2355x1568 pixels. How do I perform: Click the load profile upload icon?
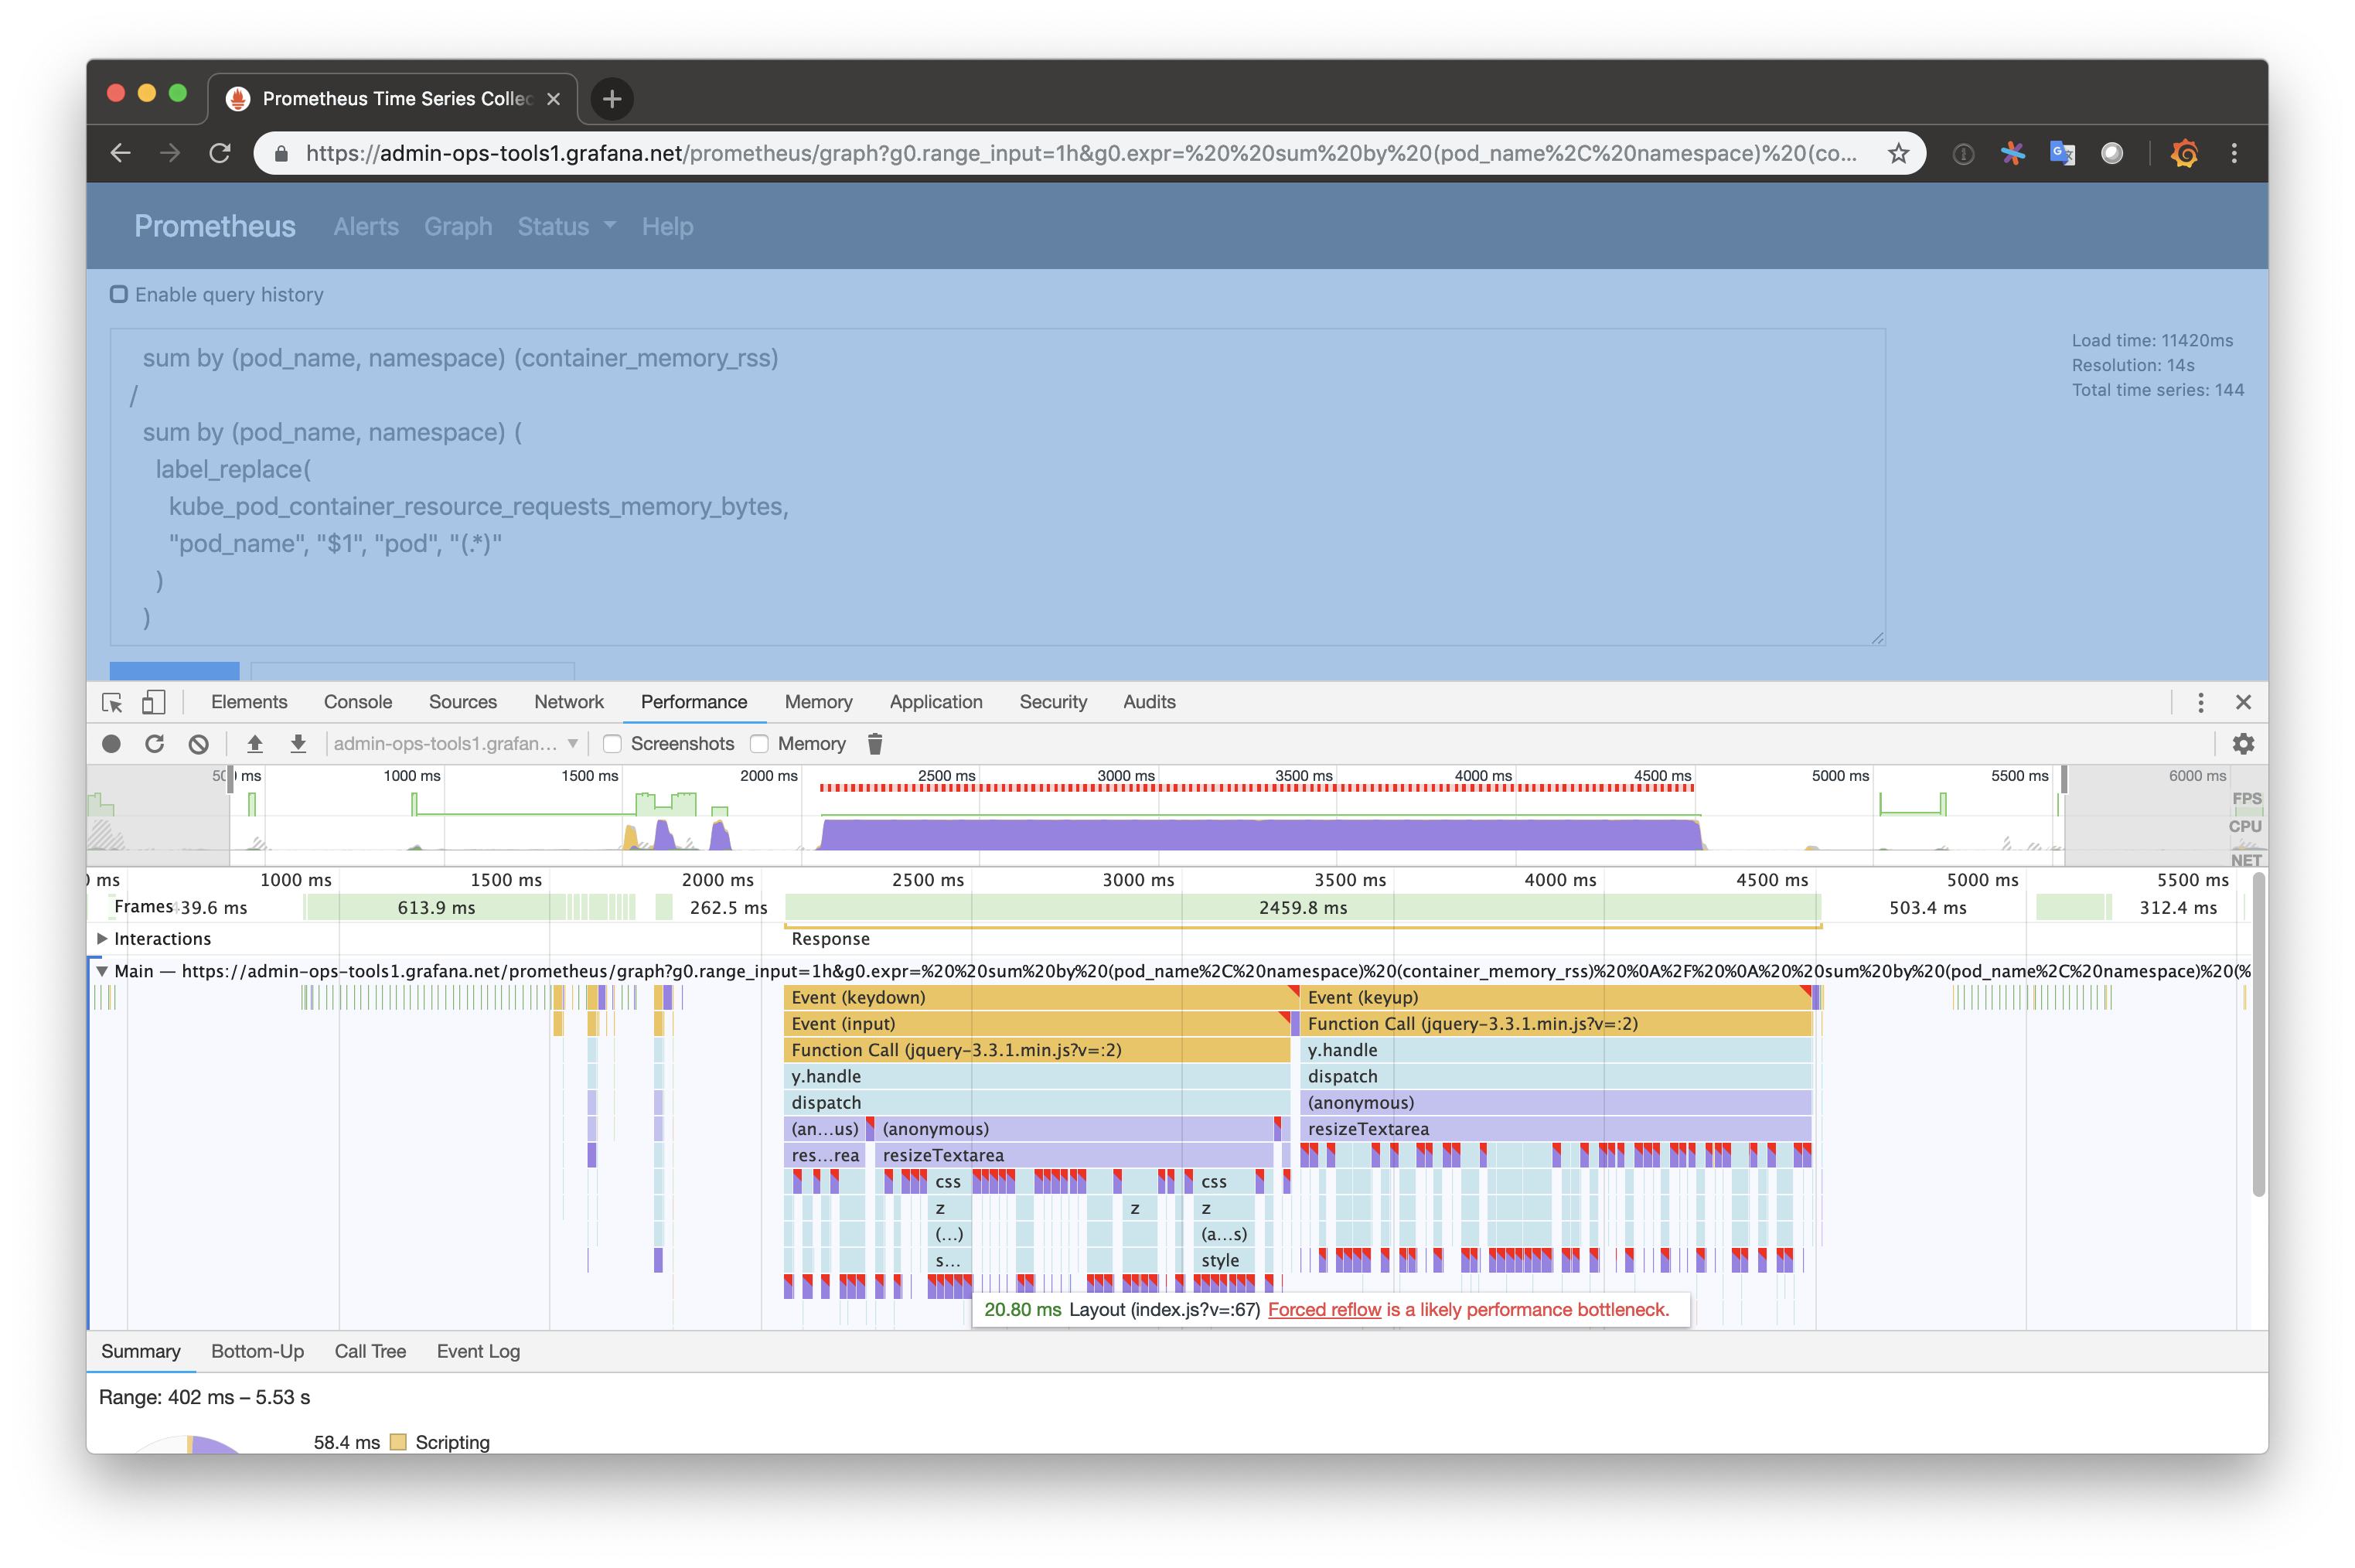[x=255, y=744]
